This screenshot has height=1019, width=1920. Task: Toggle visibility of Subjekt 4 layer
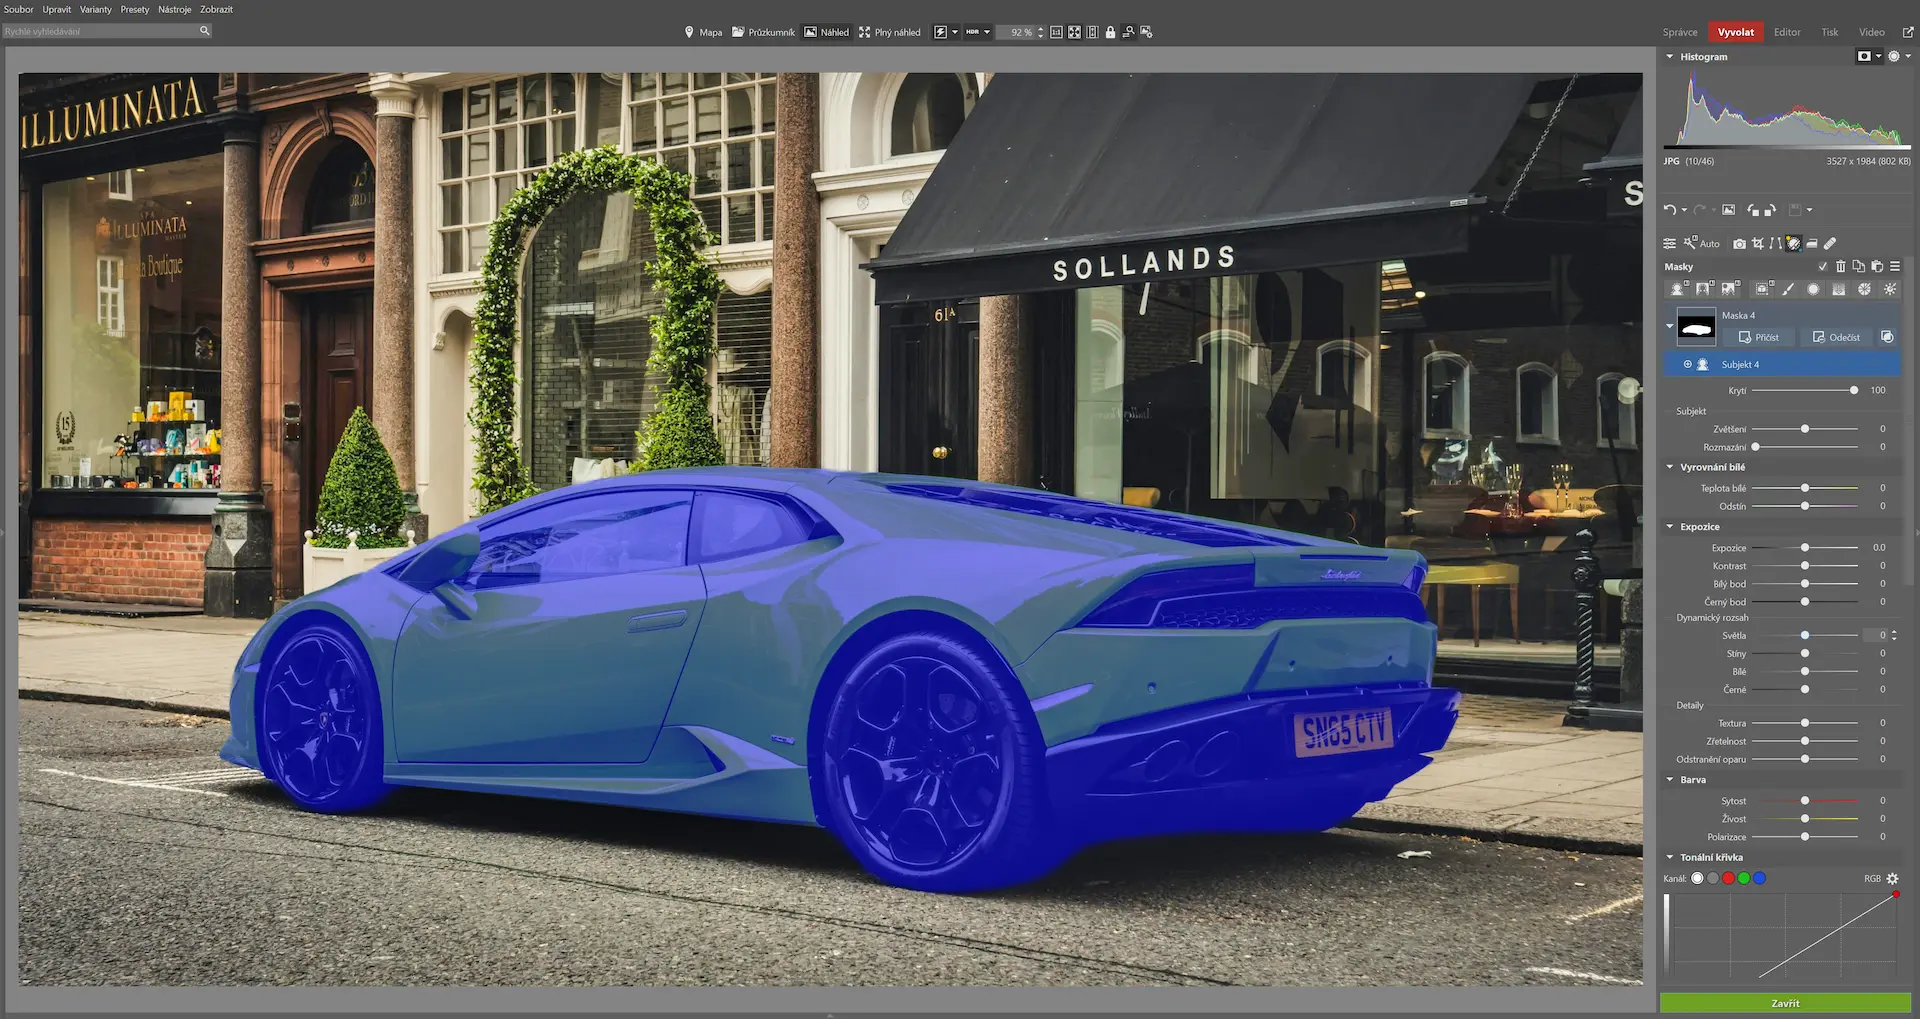pos(1687,364)
